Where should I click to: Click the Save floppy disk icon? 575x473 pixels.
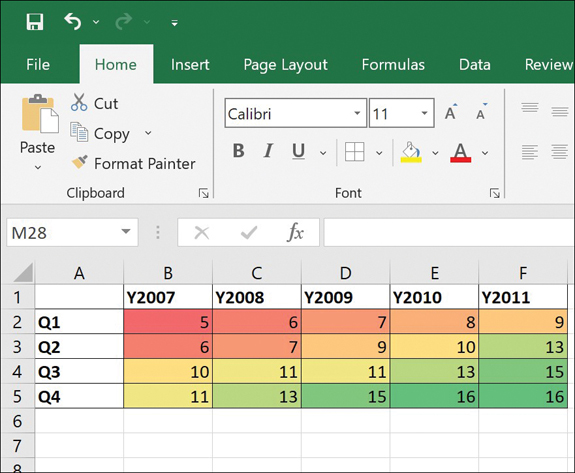click(x=35, y=22)
